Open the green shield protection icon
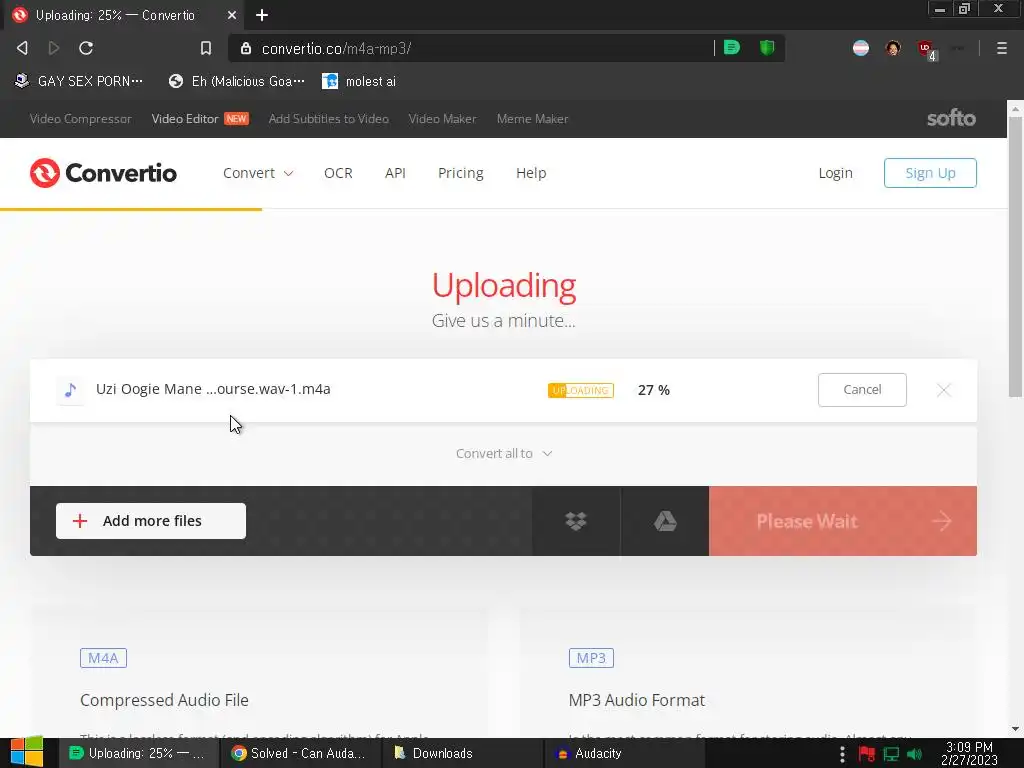1024x768 pixels. 767,48
